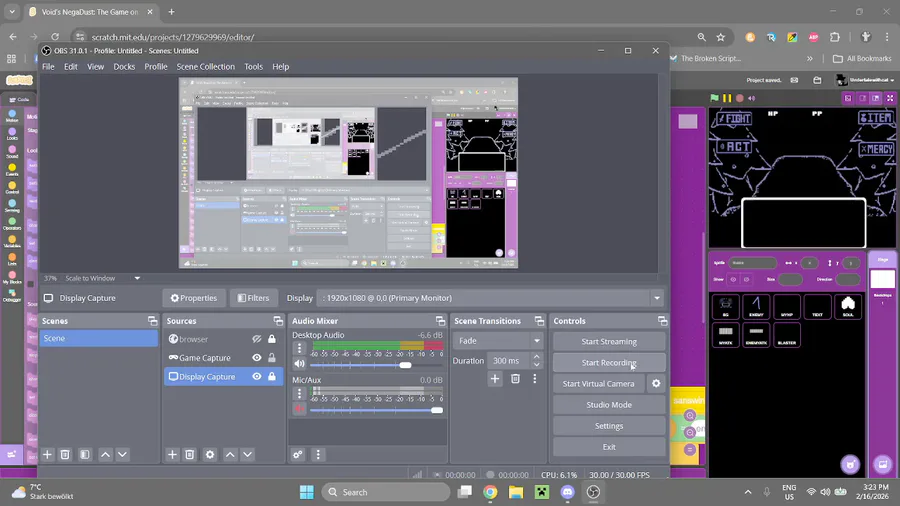This screenshot has height=506, width=900.
Task: Open OBS Docks menu
Action: 124,67
